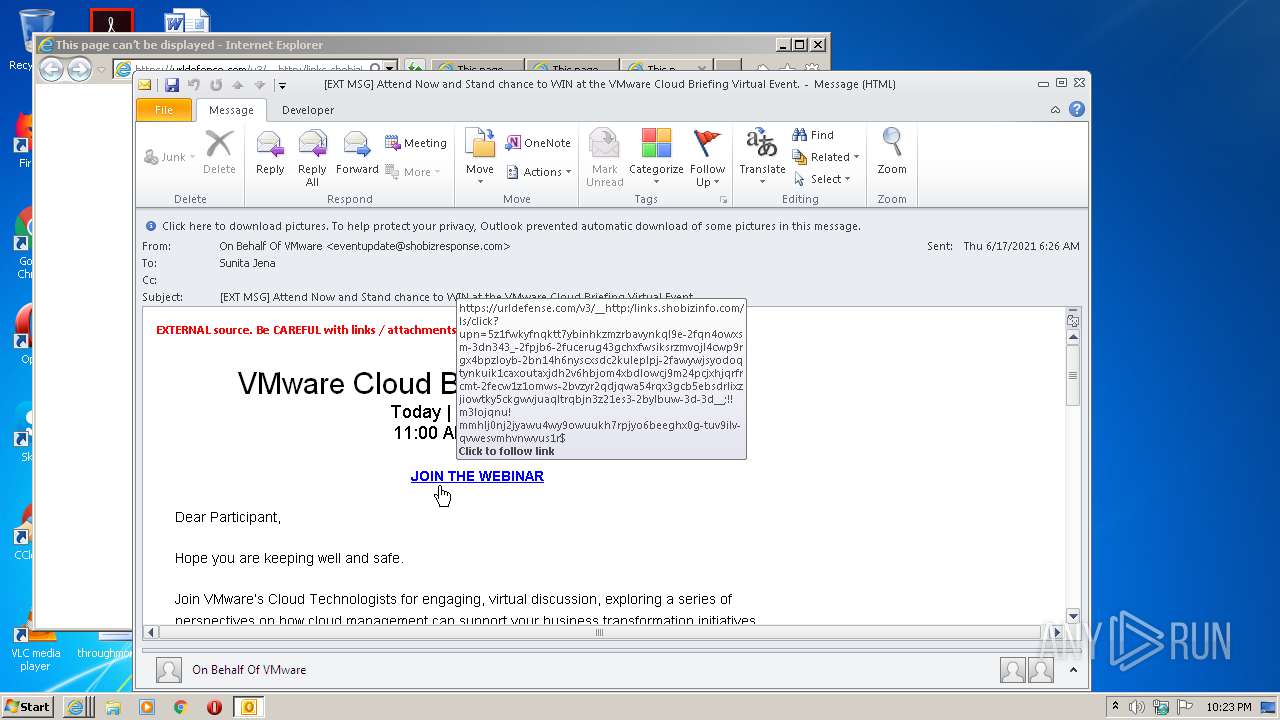Click sender address eventupdate@shobizresponse.com
The image size is (1280, 720).
418,246
